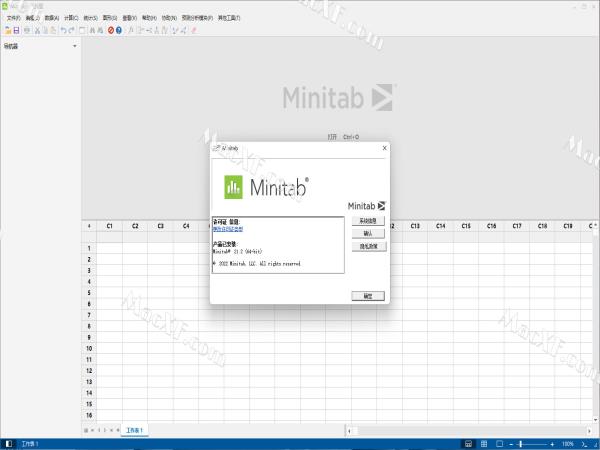Click the zoom out minus icon
600x450 pixels.
pos(511,444)
